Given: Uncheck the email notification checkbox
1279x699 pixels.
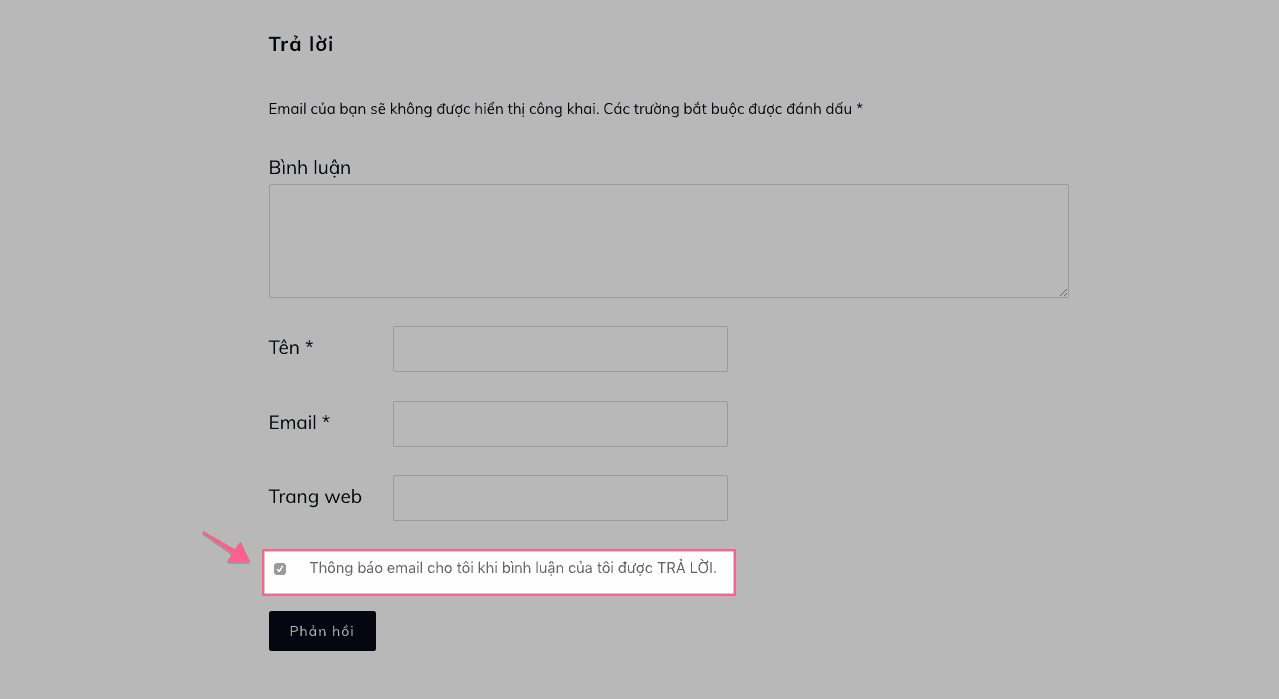Looking at the screenshot, I should pyautogui.click(x=280, y=569).
